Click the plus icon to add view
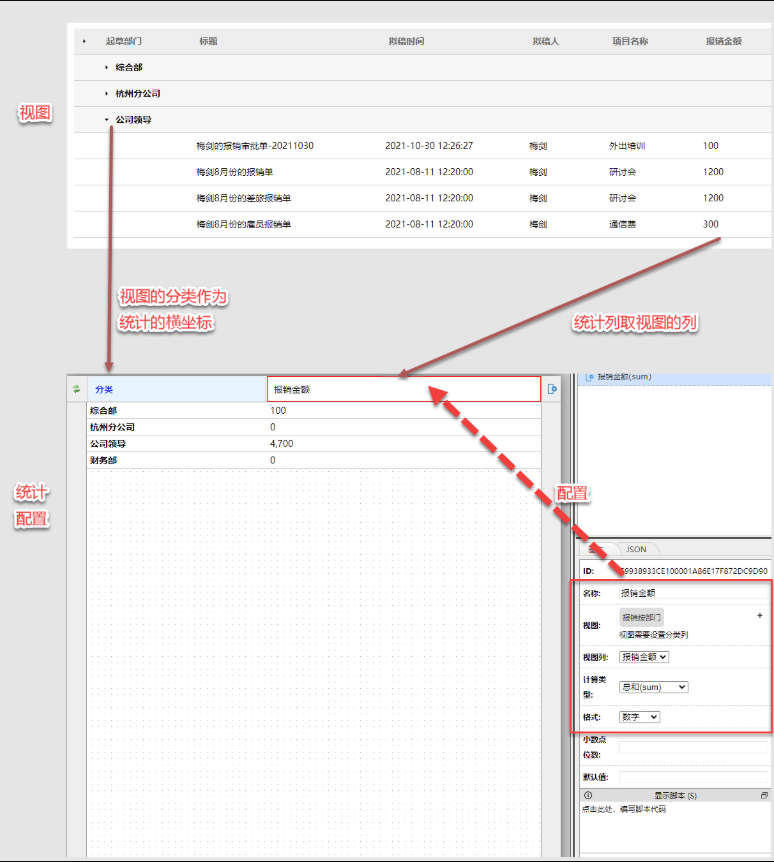Viewport: 774px width, 862px height. pos(760,616)
